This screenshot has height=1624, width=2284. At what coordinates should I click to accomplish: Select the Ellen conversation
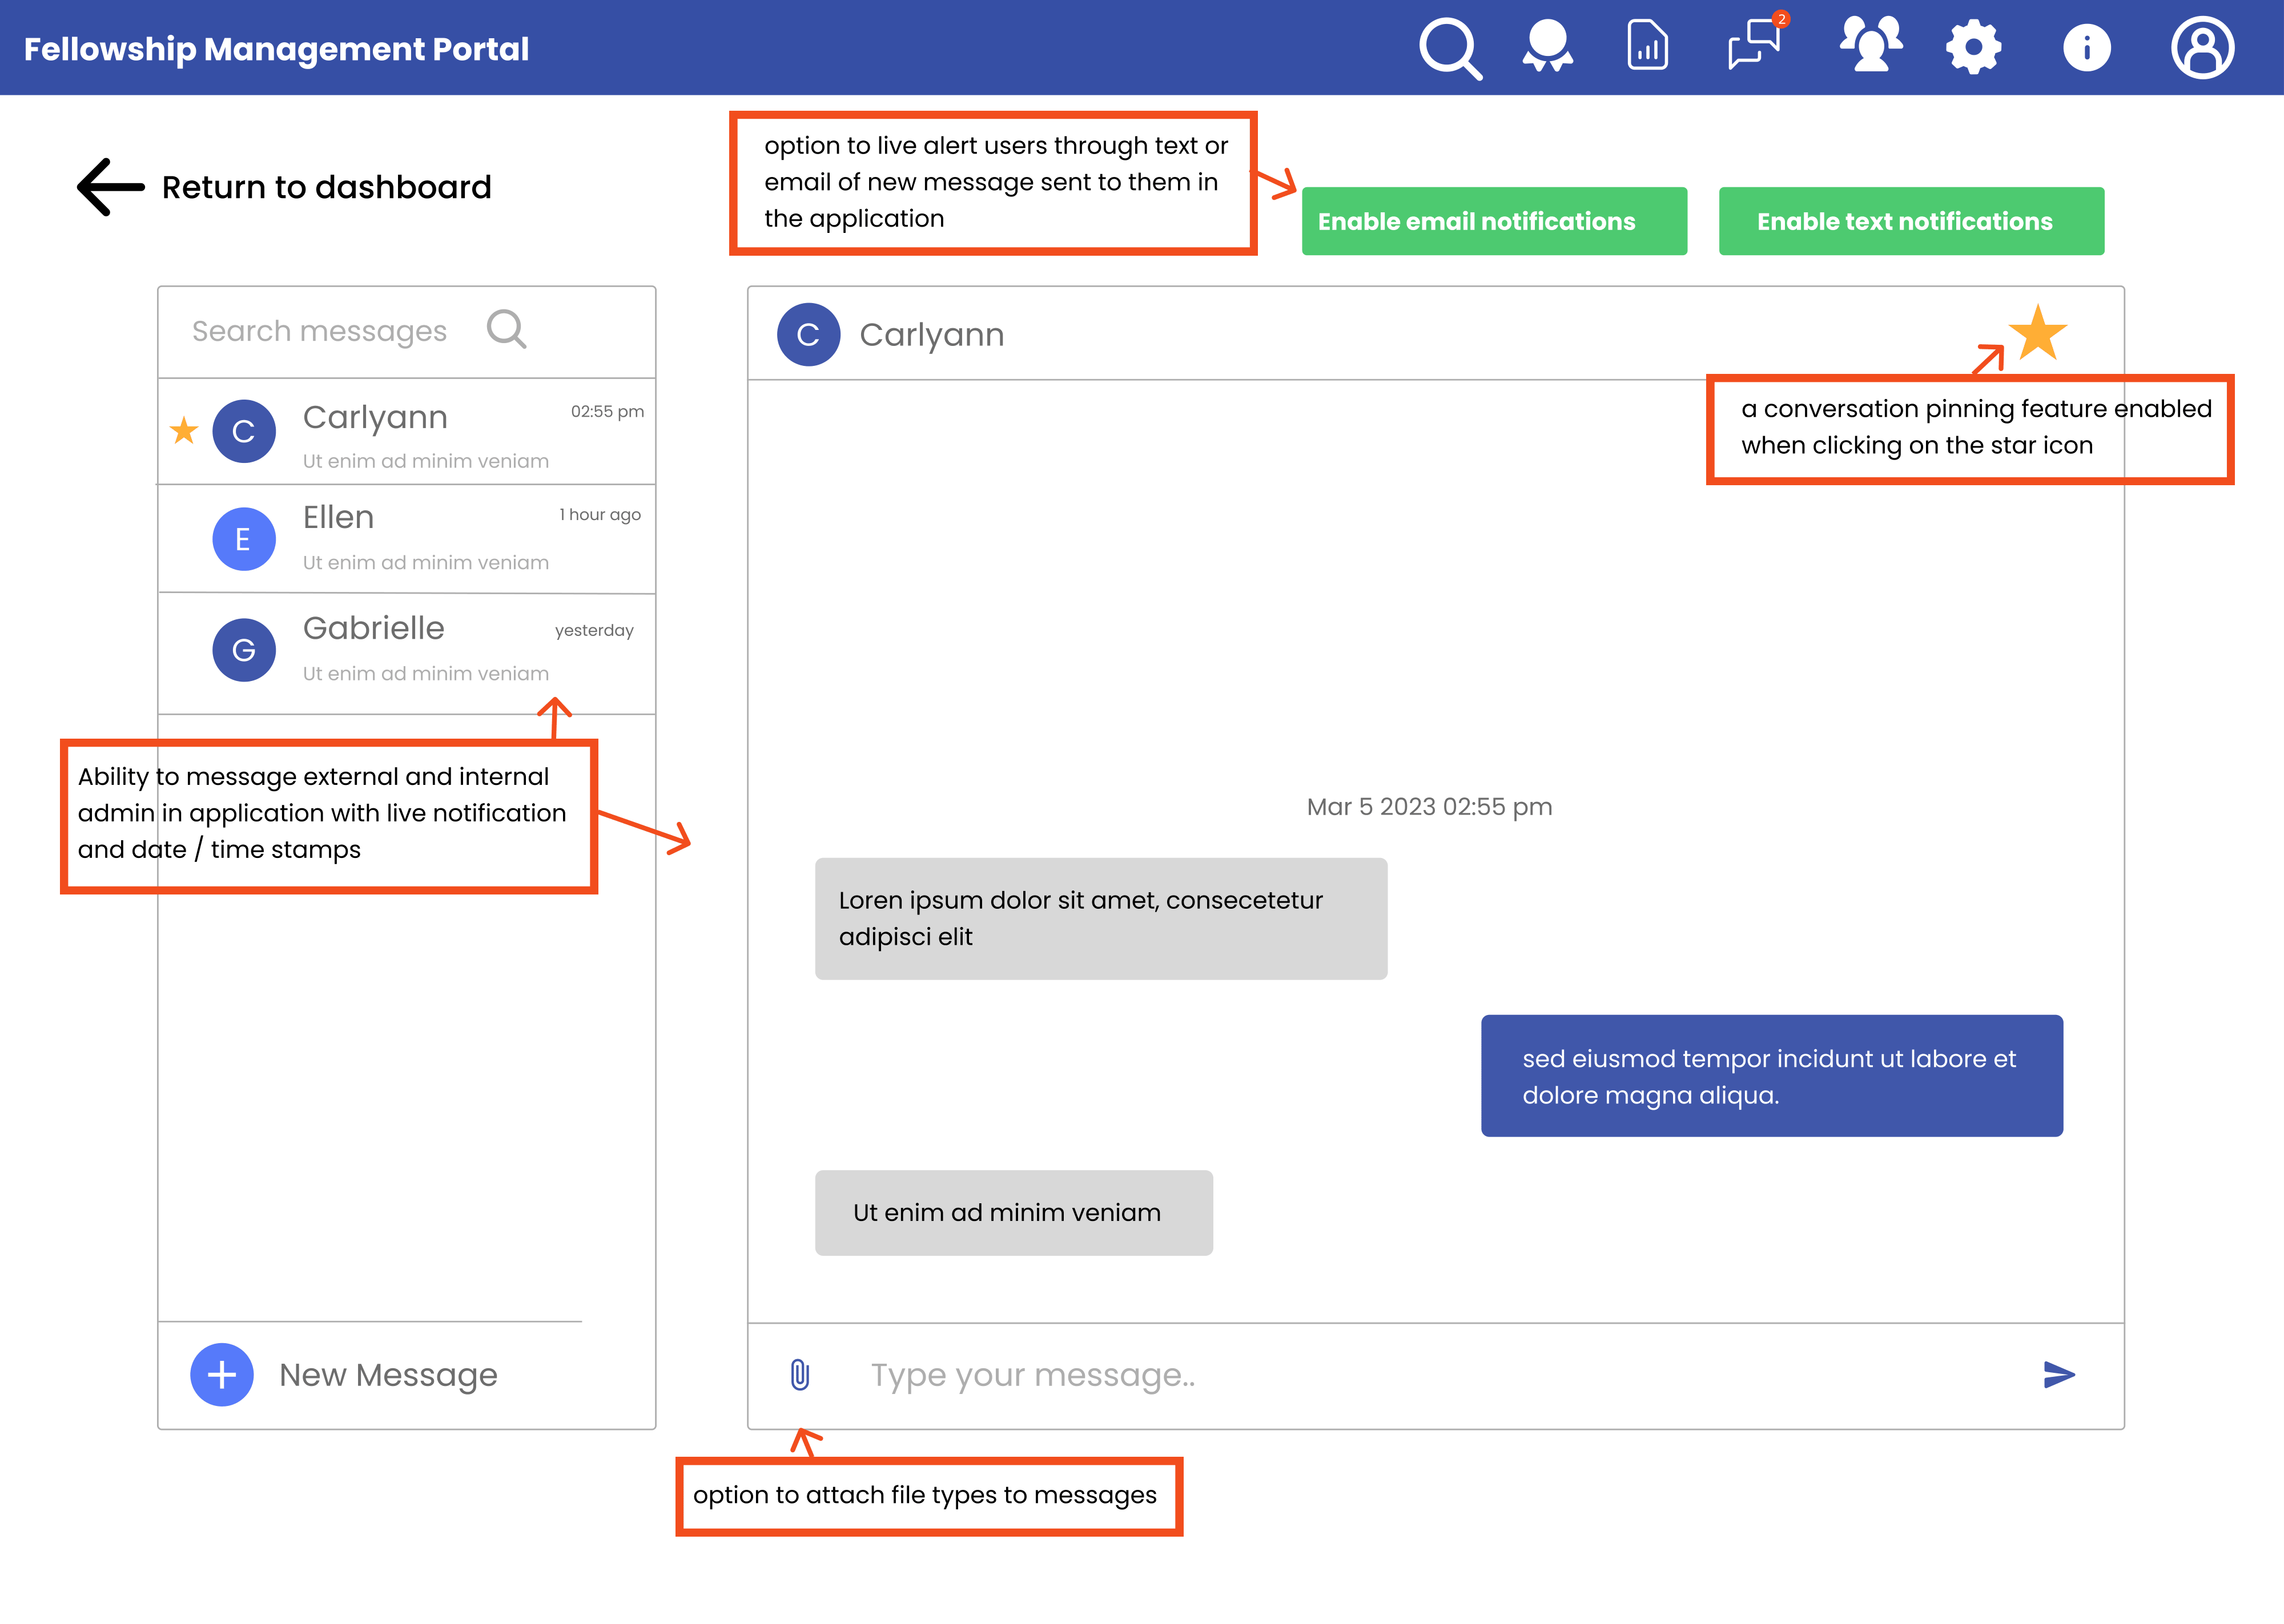[x=406, y=539]
